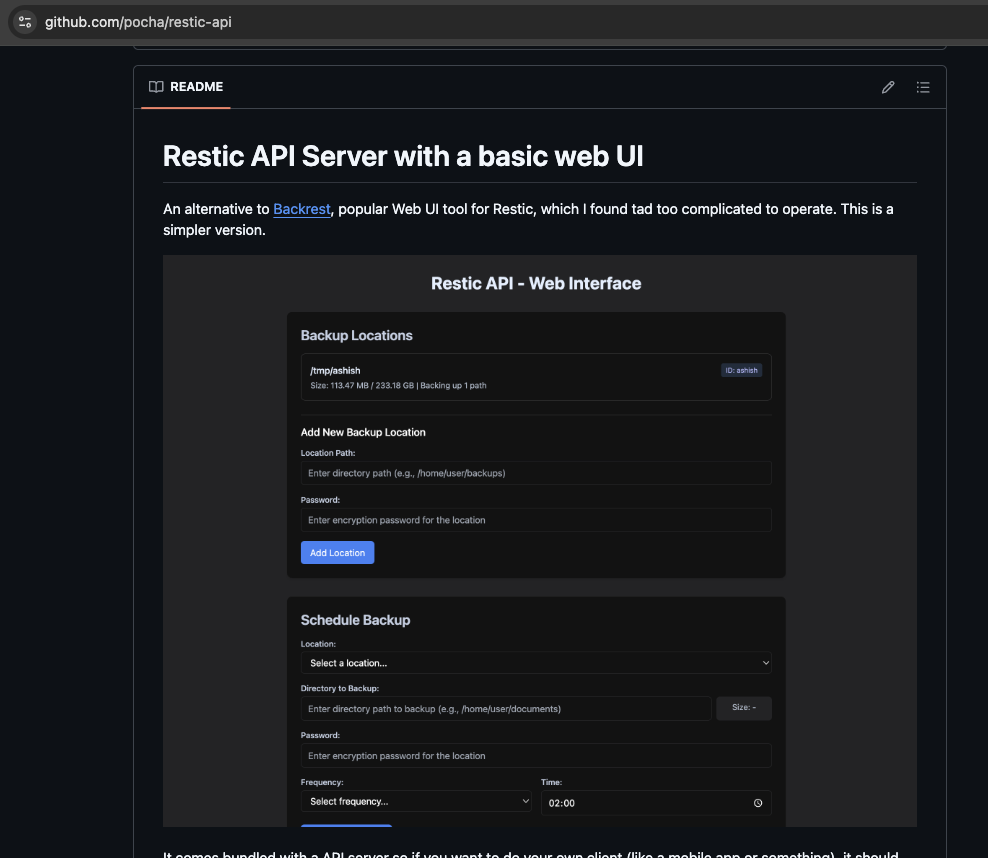
Task: Edit README with the pencil icon
Action: click(x=888, y=87)
